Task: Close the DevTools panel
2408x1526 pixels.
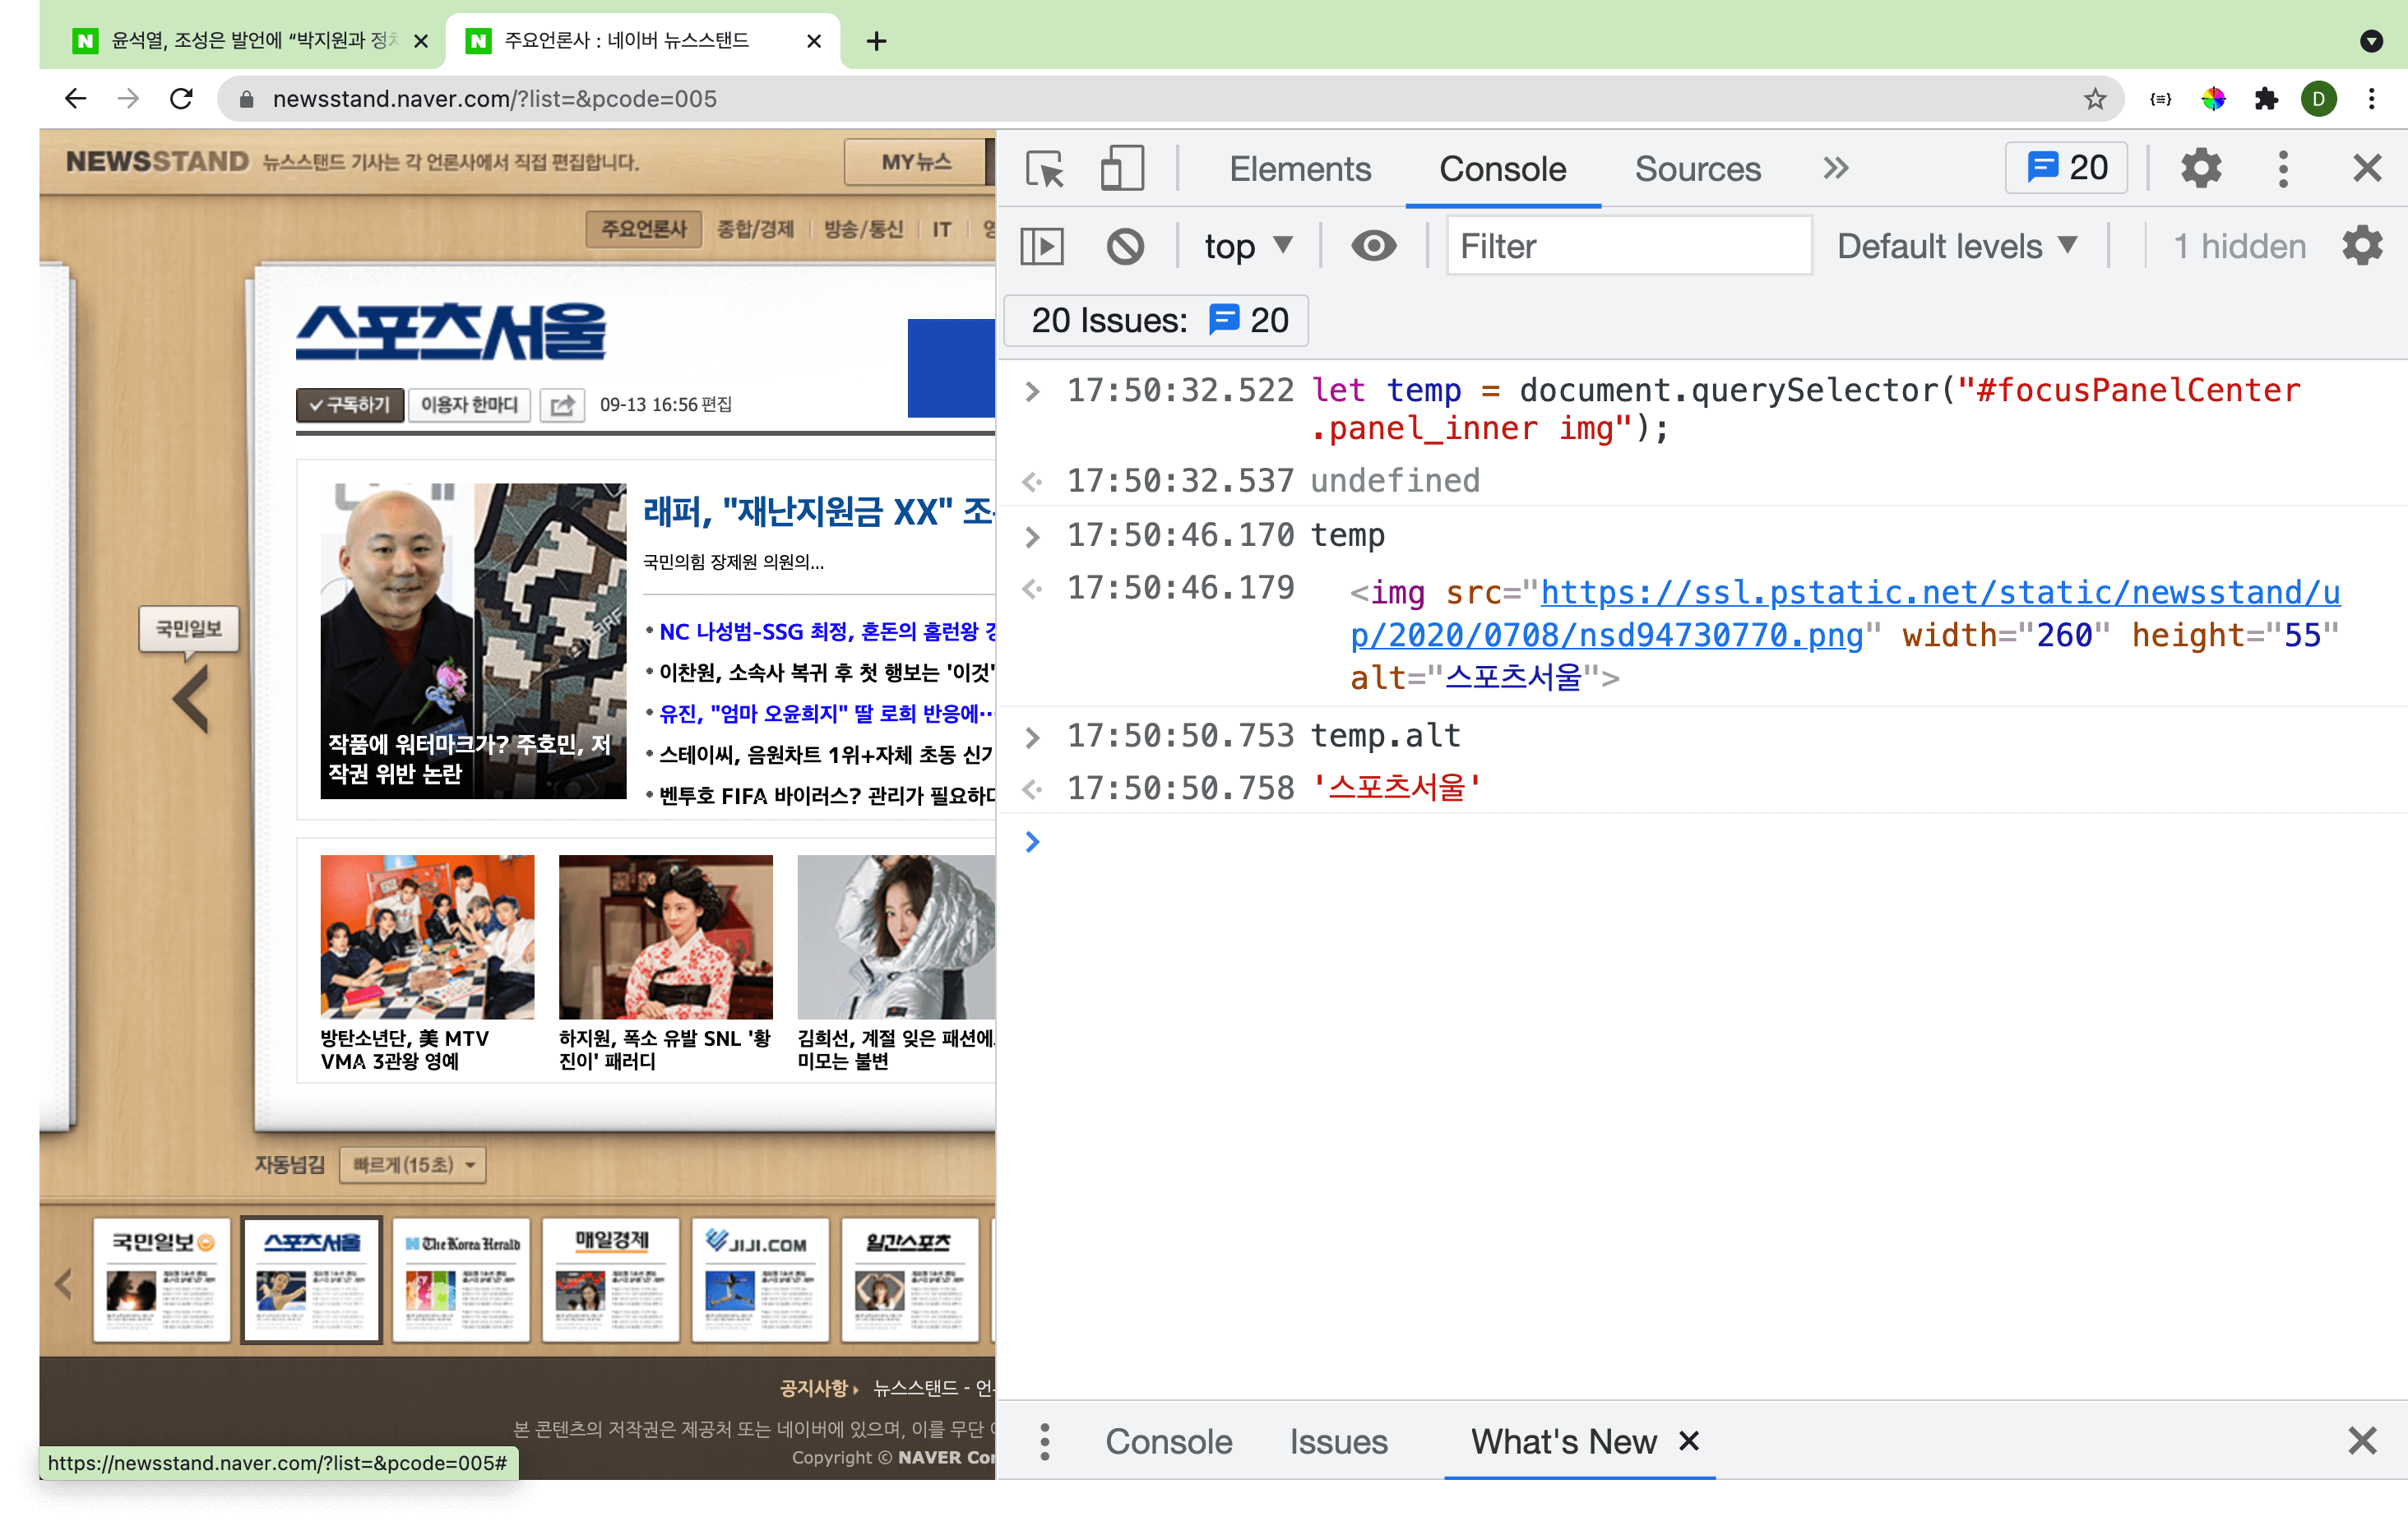Action: click(2366, 167)
